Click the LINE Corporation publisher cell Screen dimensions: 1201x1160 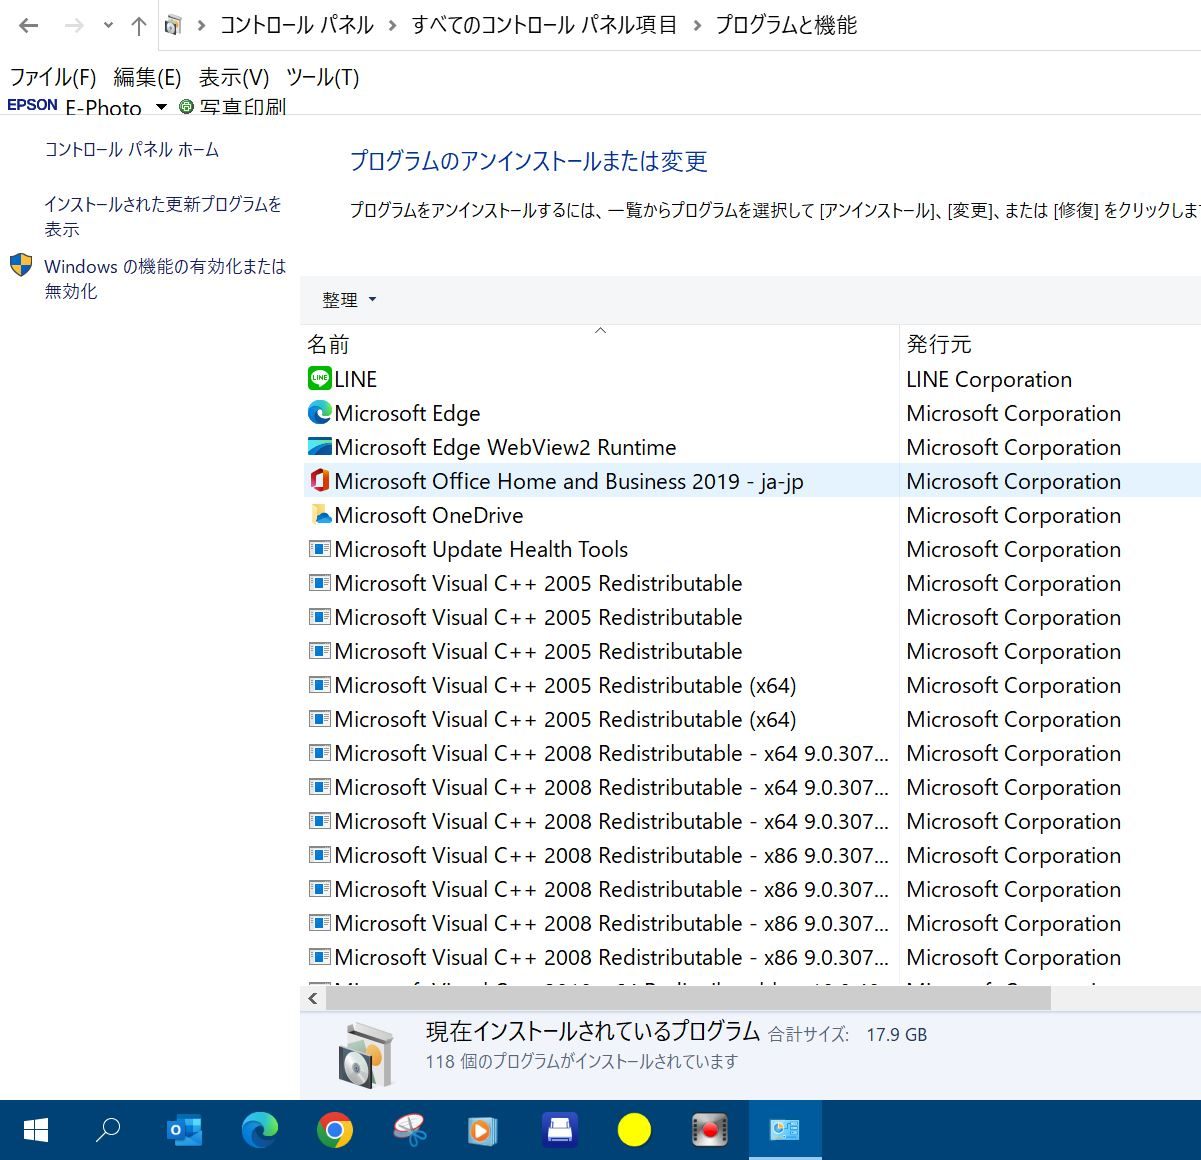(x=989, y=379)
